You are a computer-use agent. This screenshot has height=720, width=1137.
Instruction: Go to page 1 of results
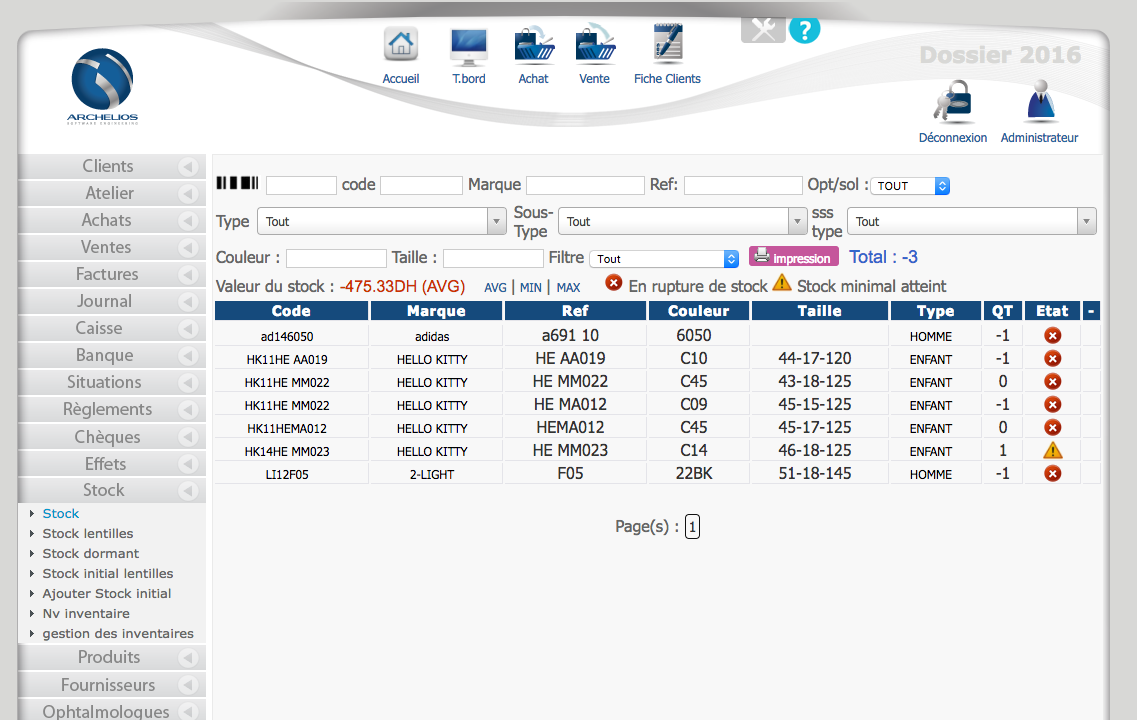[692, 527]
